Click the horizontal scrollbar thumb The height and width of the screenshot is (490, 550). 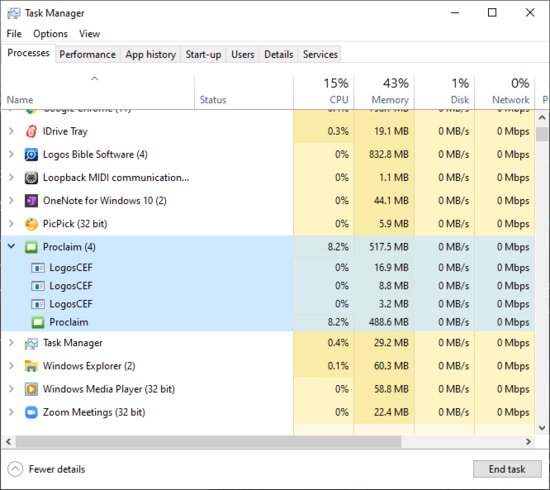(x=208, y=442)
